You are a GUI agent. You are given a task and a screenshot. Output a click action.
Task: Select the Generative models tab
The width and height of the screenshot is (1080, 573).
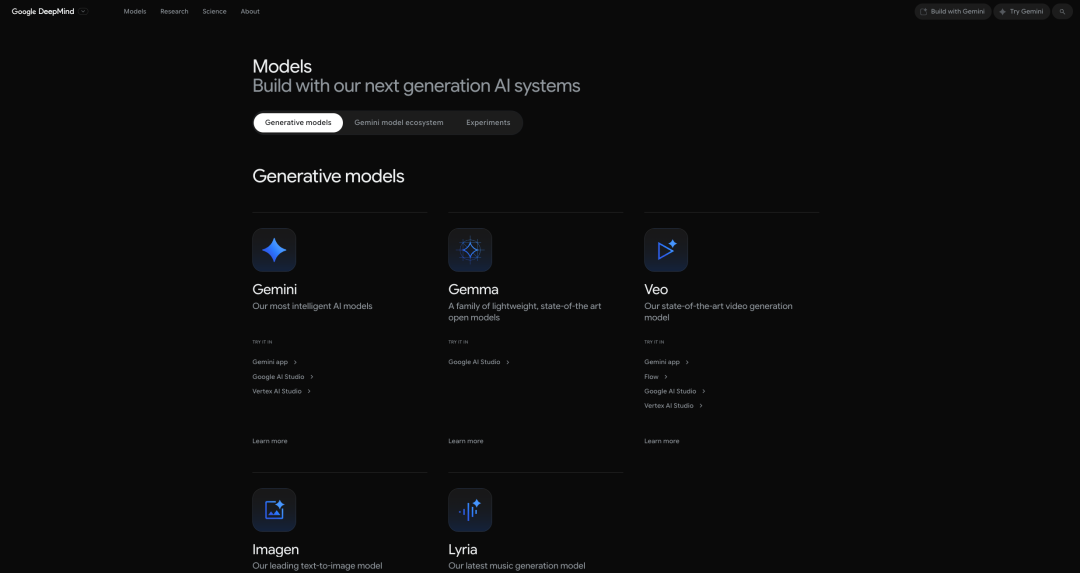coord(298,123)
